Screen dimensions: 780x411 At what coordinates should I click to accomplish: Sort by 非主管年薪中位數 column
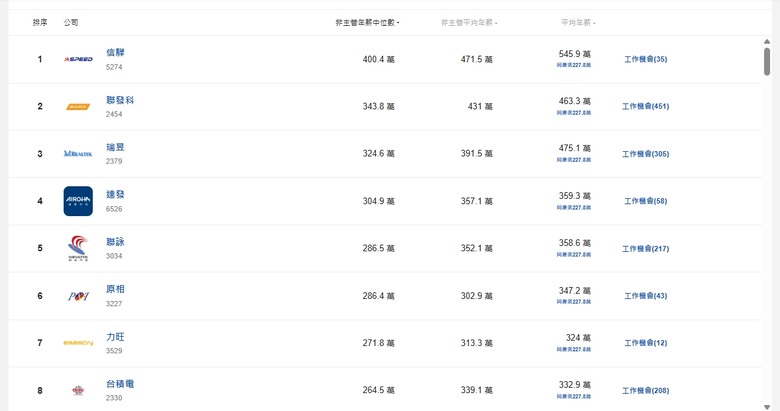367,22
